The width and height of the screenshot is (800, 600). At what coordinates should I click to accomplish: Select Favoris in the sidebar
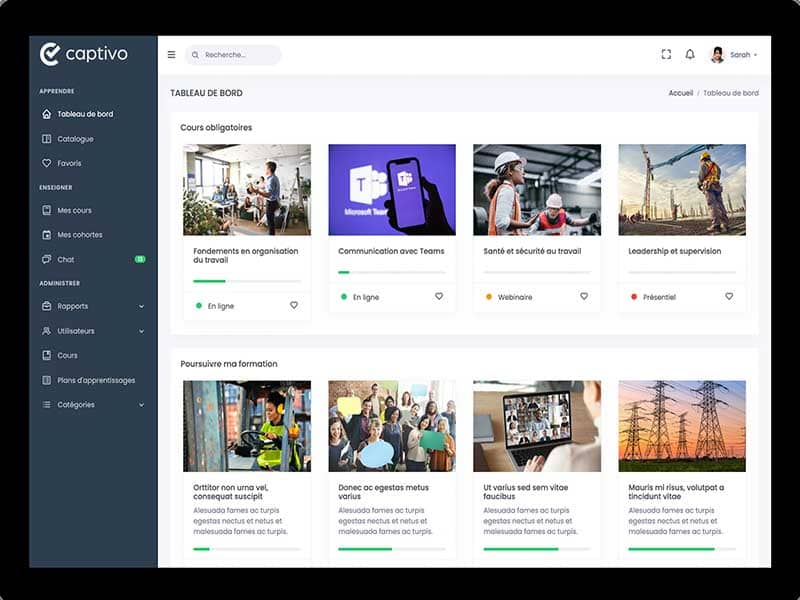(69, 163)
